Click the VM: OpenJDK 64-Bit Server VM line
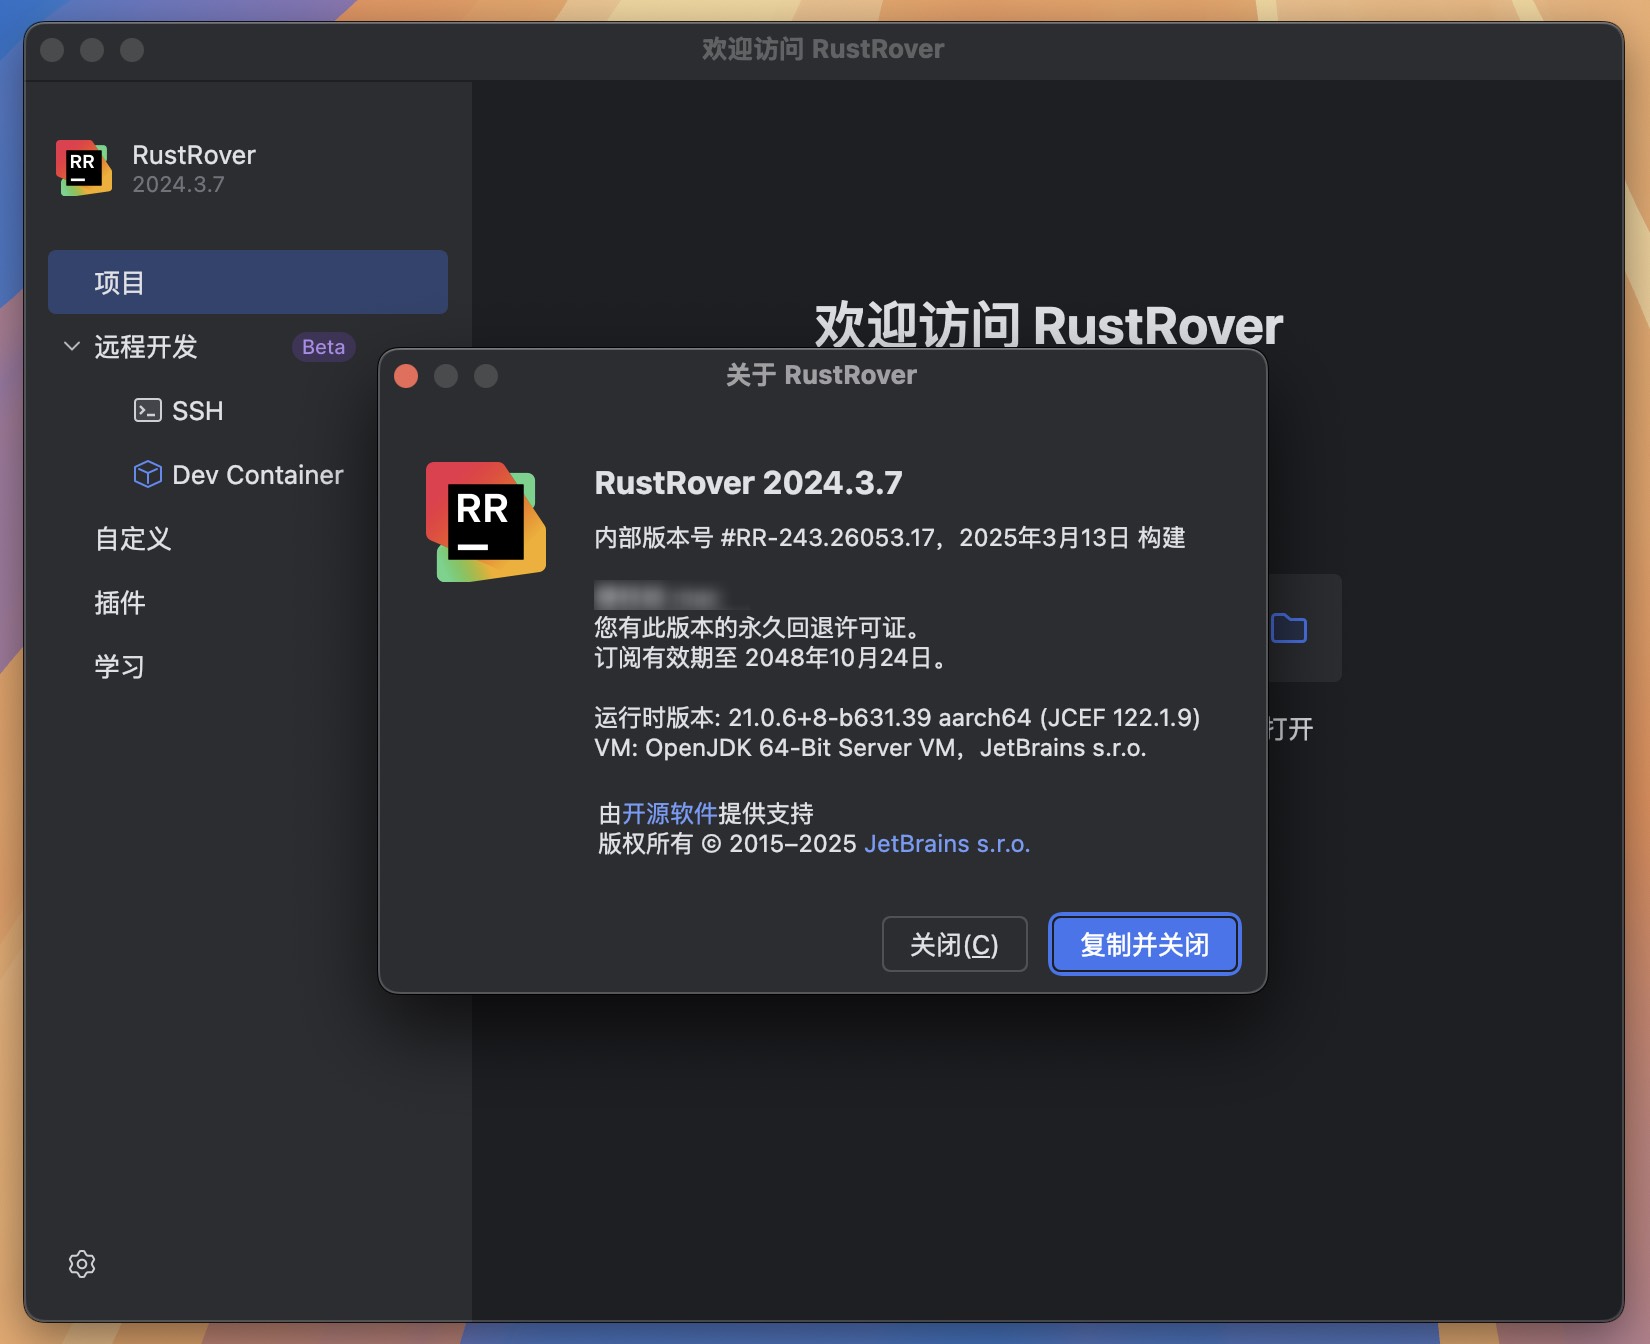The width and height of the screenshot is (1650, 1344). [x=870, y=748]
